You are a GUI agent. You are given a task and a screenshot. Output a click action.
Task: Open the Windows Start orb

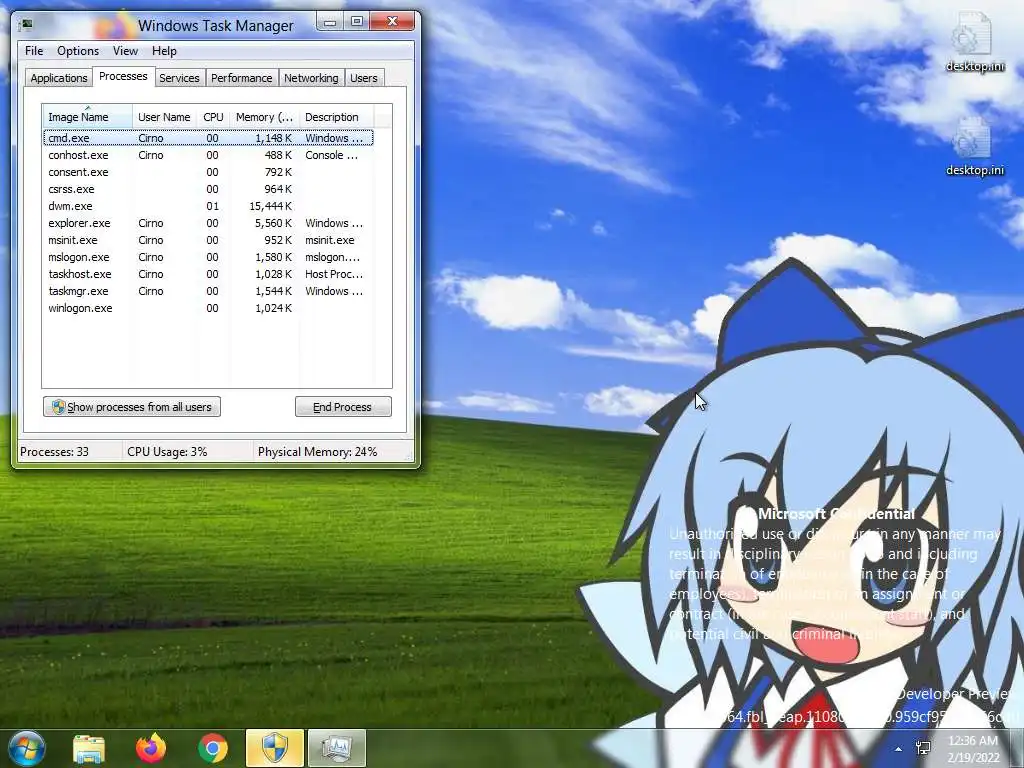26,748
